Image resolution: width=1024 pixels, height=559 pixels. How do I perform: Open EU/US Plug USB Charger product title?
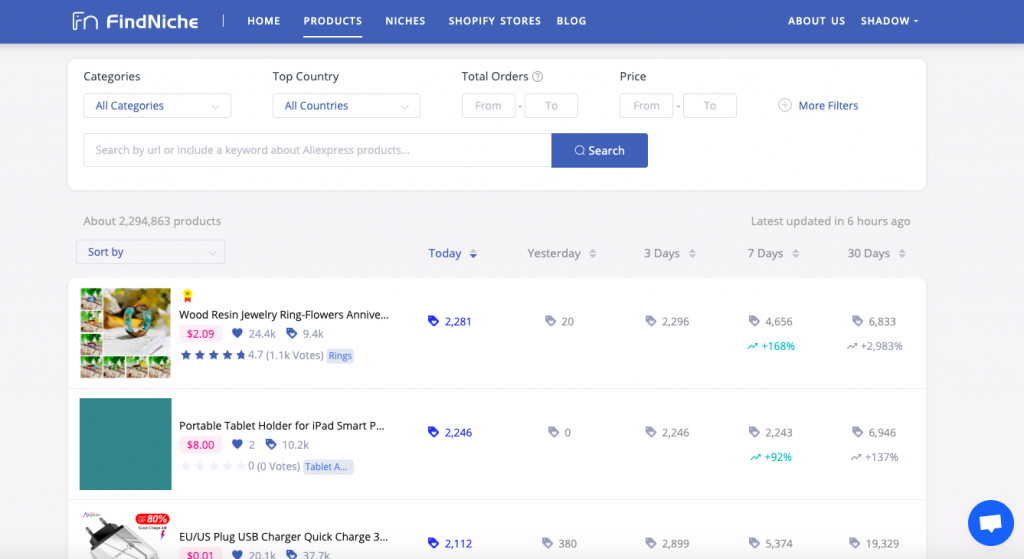pyautogui.click(x=283, y=537)
